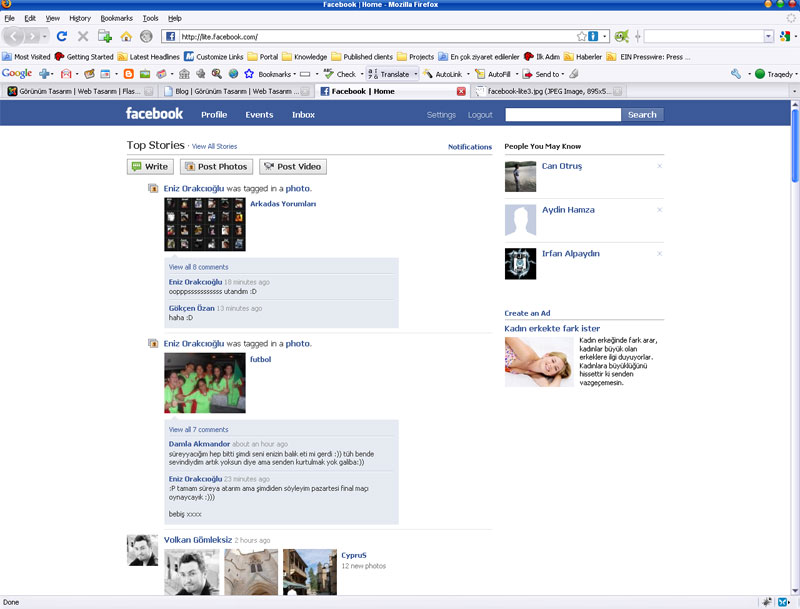This screenshot has width=800, height=609.
Task: Click the Gökçen Özan commenter name
Action: pyautogui.click(x=191, y=308)
